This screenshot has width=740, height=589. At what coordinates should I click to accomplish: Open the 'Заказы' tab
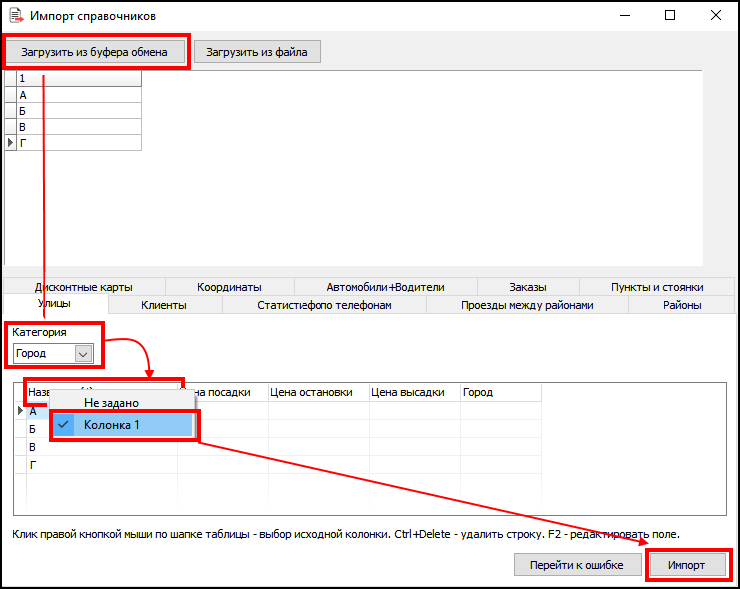528,287
